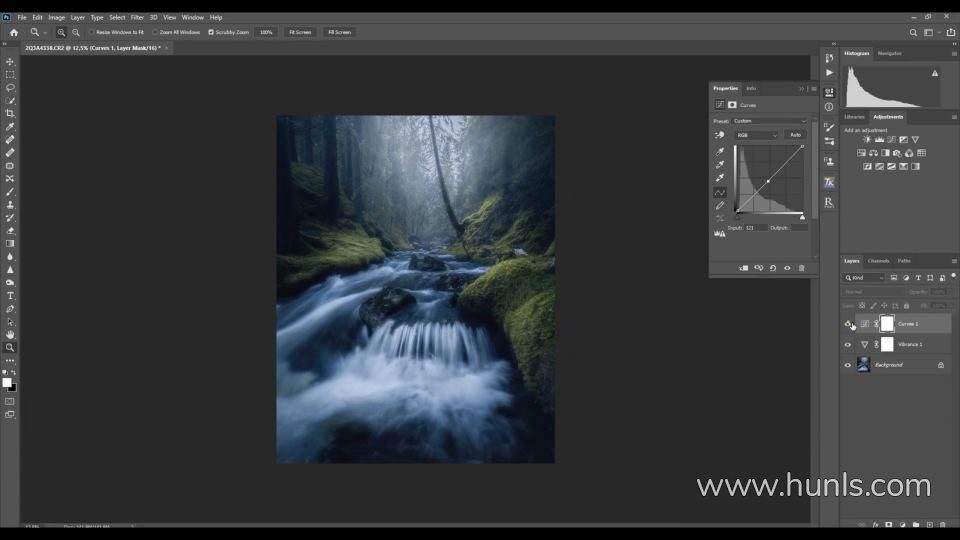960x540 pixels.
Task: Click the TK panel icon
Action: click(x=828, y=183)
